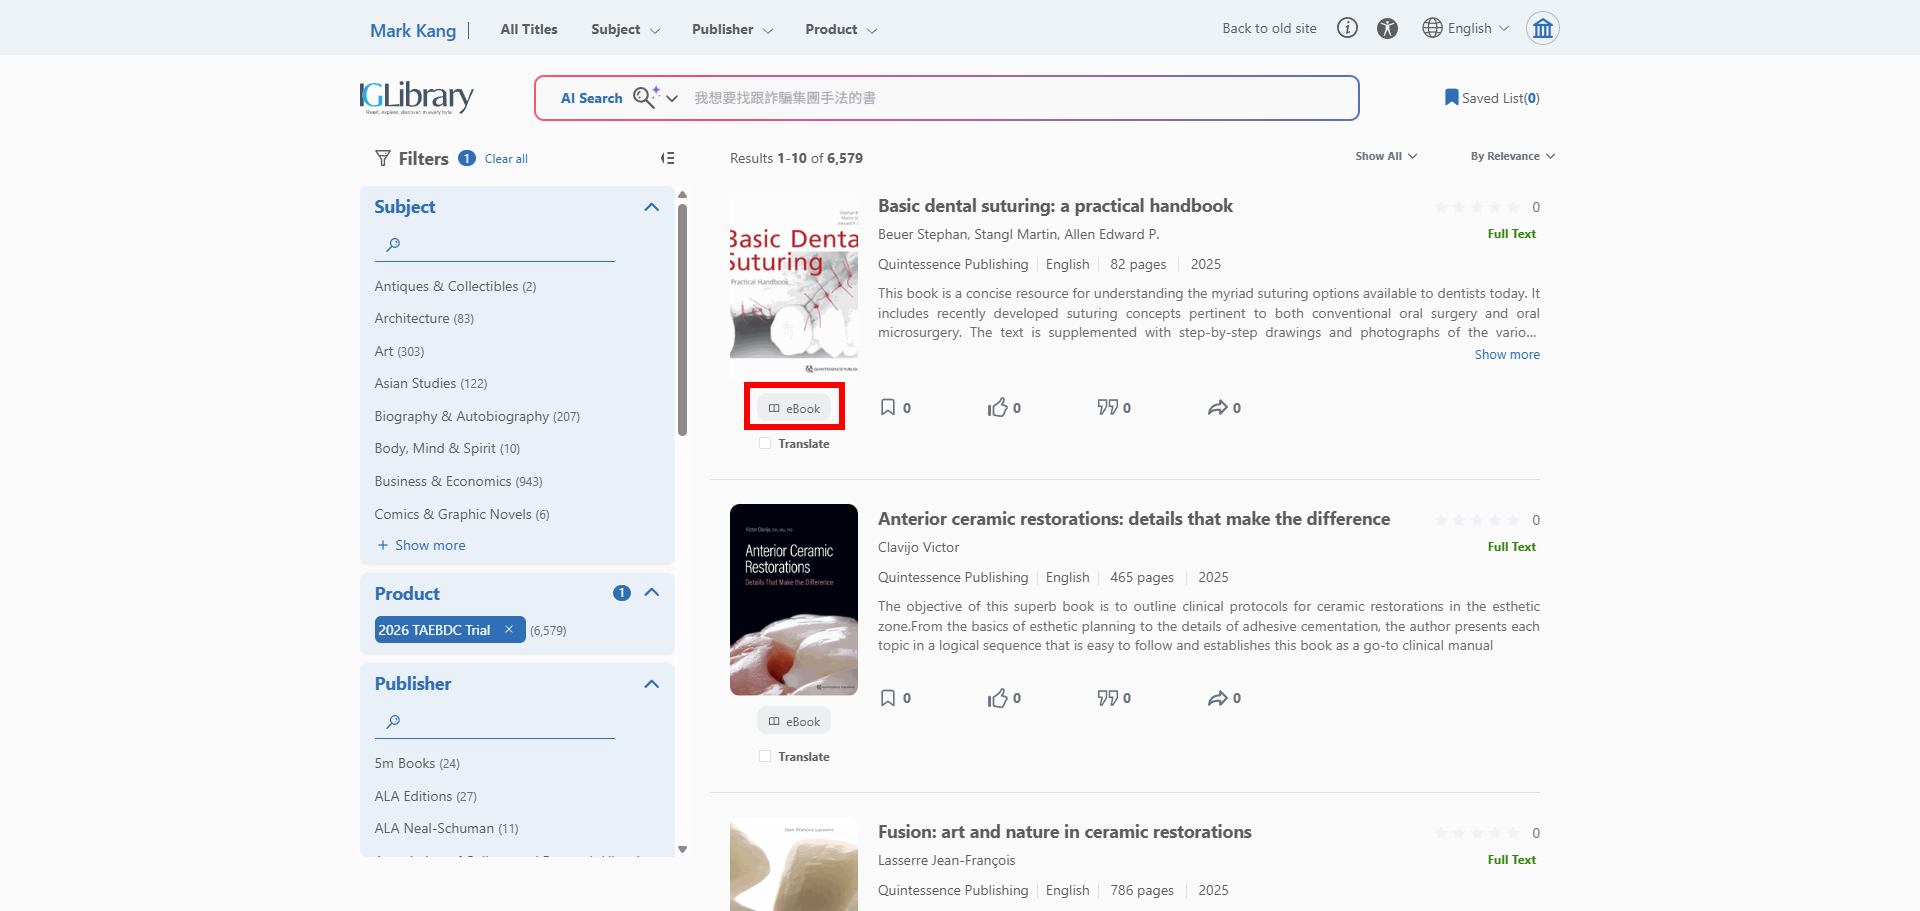
Task: Enable Translate for Anterior ceramic restorations
Action: (765, 757)
